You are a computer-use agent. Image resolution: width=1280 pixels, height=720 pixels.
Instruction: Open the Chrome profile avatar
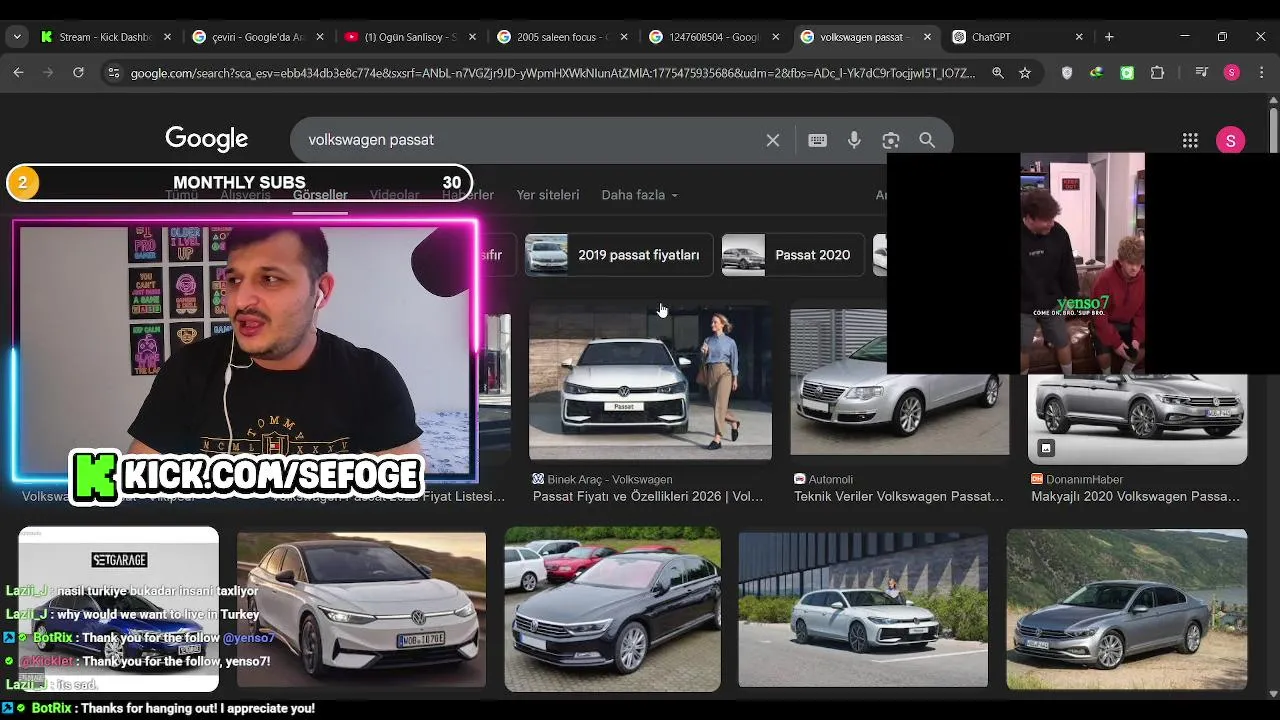tap(1232, 73)
